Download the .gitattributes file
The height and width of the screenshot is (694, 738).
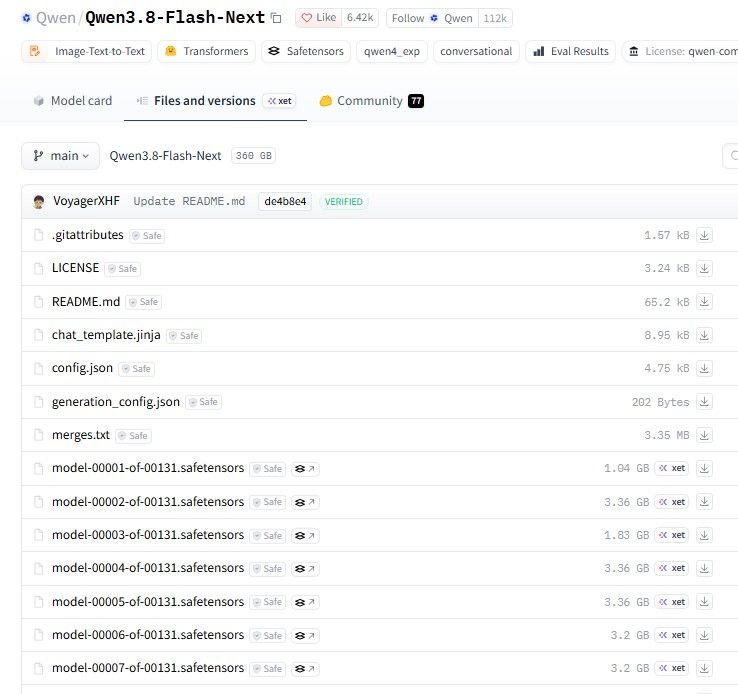(x=704, y=235)
